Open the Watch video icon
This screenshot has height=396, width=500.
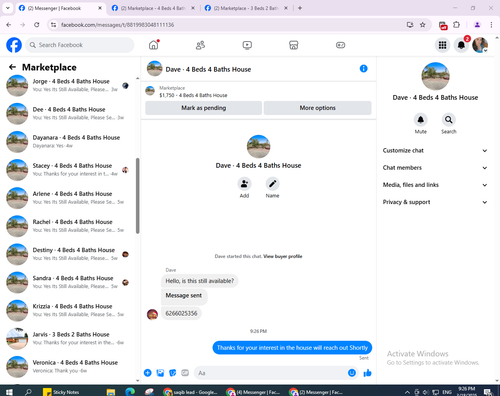(247, 45)
